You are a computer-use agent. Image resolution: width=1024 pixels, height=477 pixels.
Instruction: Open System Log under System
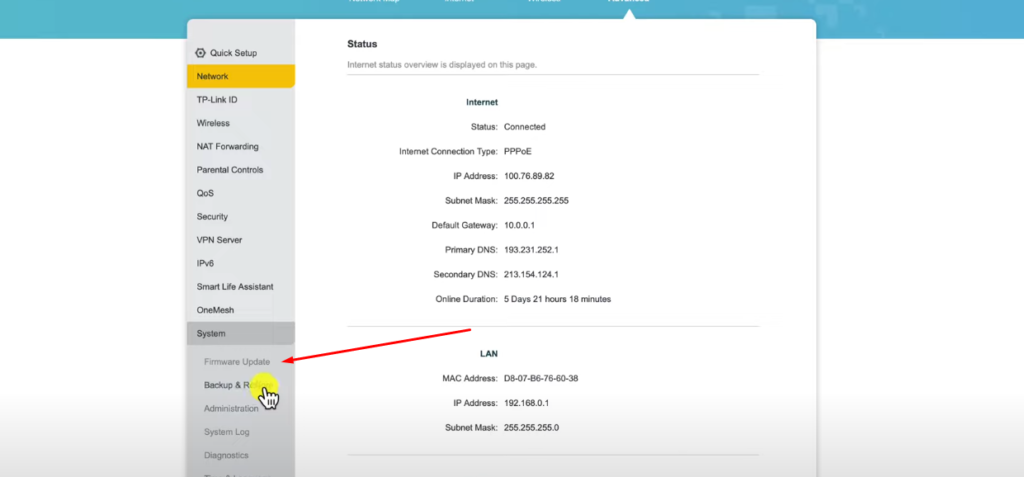coord(227,432)
